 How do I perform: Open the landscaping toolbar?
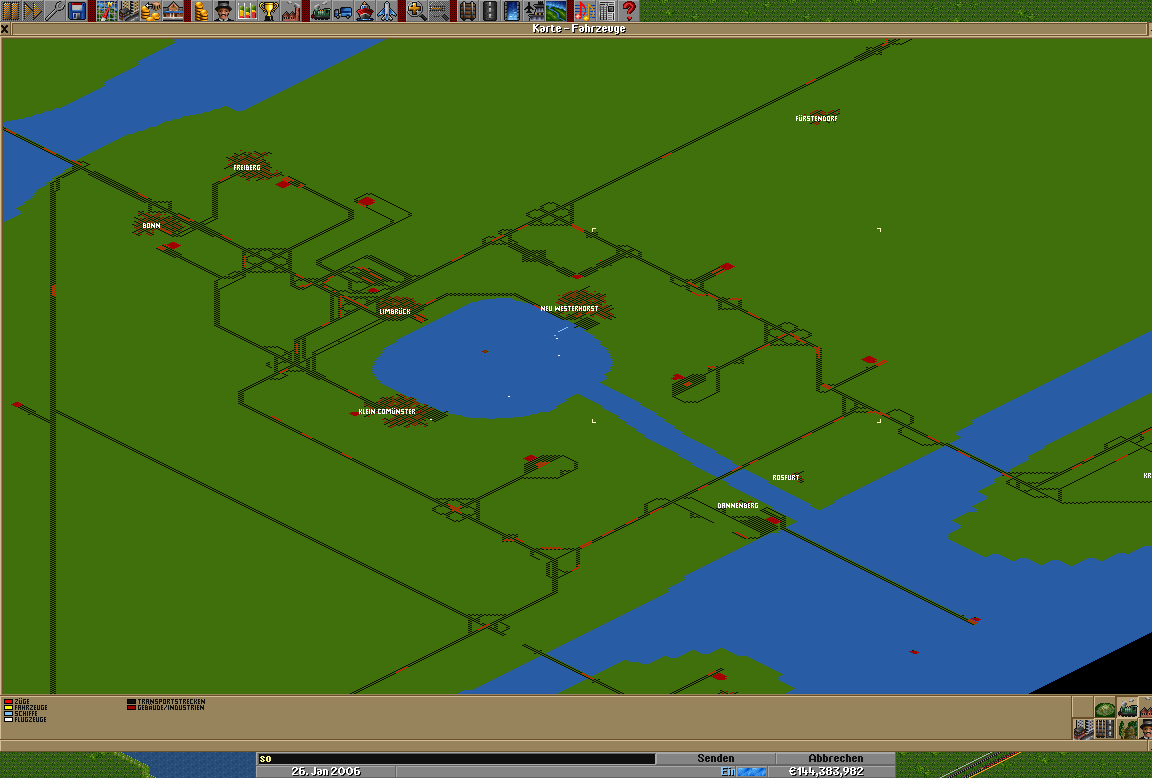coord(556,10)
